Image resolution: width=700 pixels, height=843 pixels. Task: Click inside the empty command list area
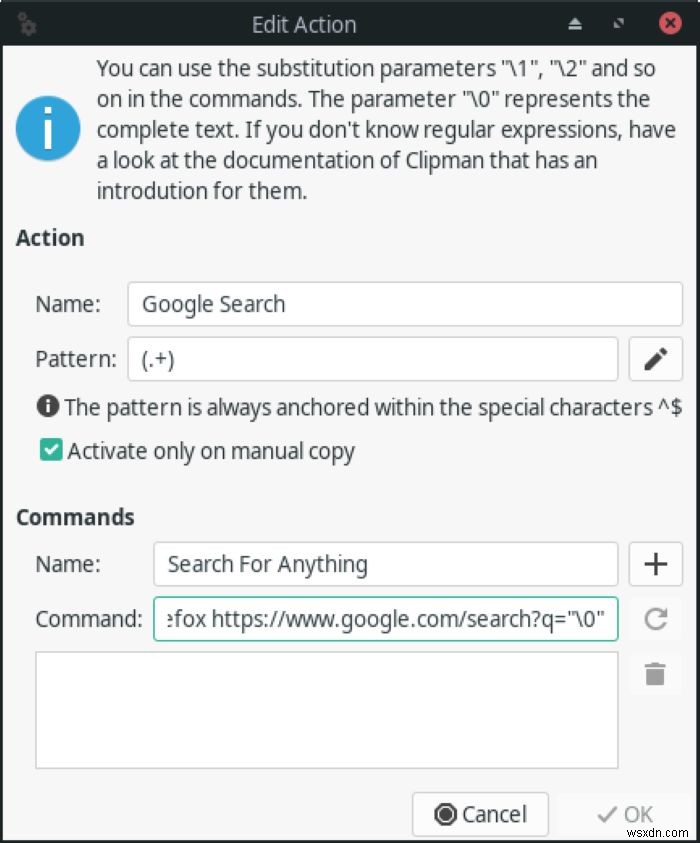pos(325,710)
